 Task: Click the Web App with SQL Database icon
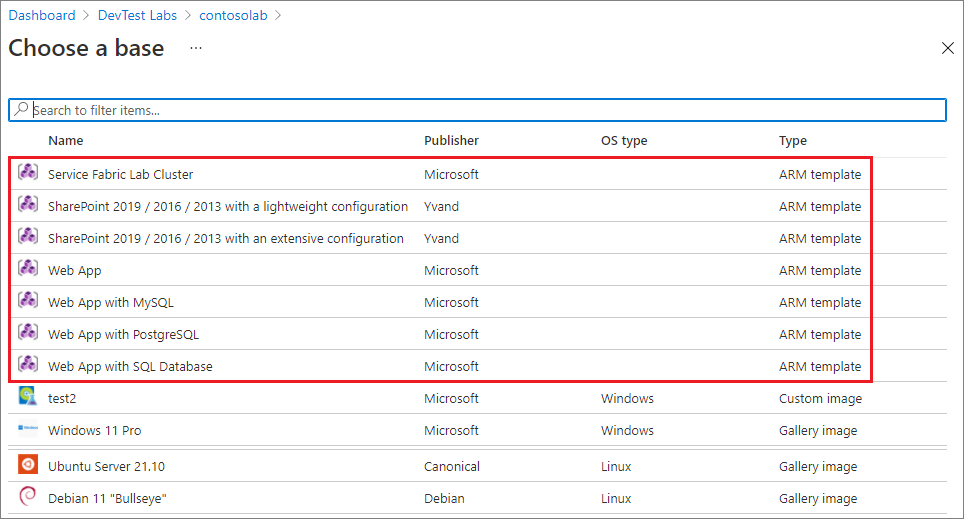pos(28,363)
